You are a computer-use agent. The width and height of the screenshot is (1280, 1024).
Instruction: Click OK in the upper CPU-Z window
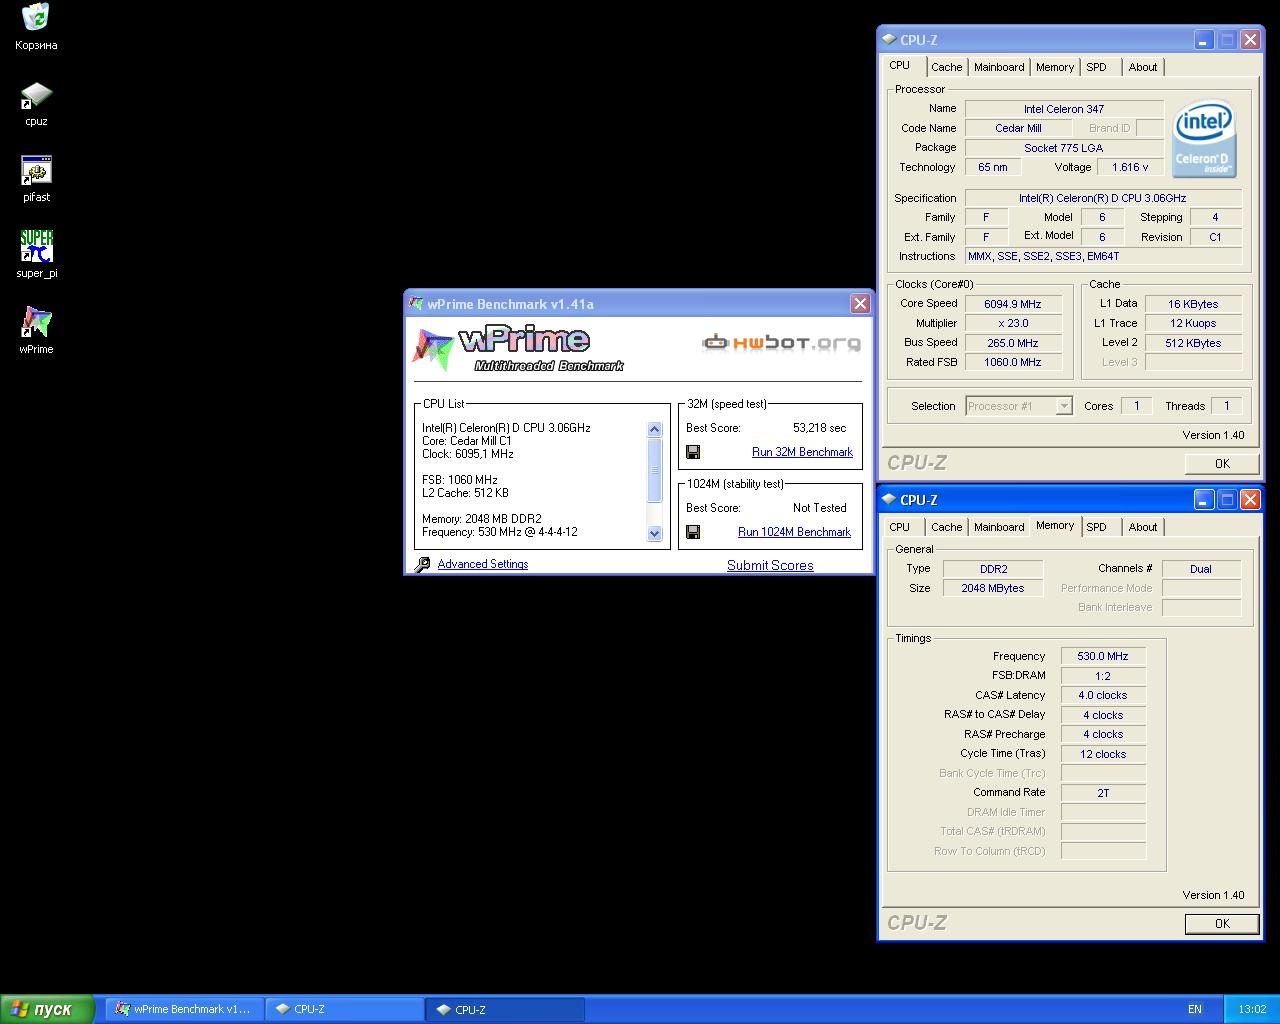coord(1222,464)
